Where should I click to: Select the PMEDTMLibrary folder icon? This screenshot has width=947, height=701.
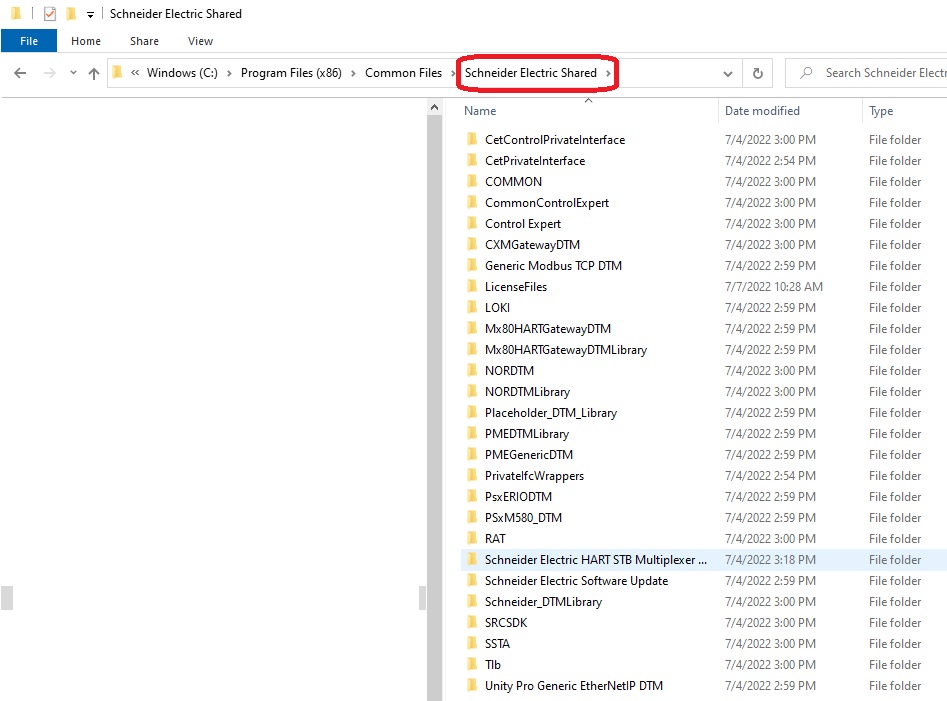(472, 434)
